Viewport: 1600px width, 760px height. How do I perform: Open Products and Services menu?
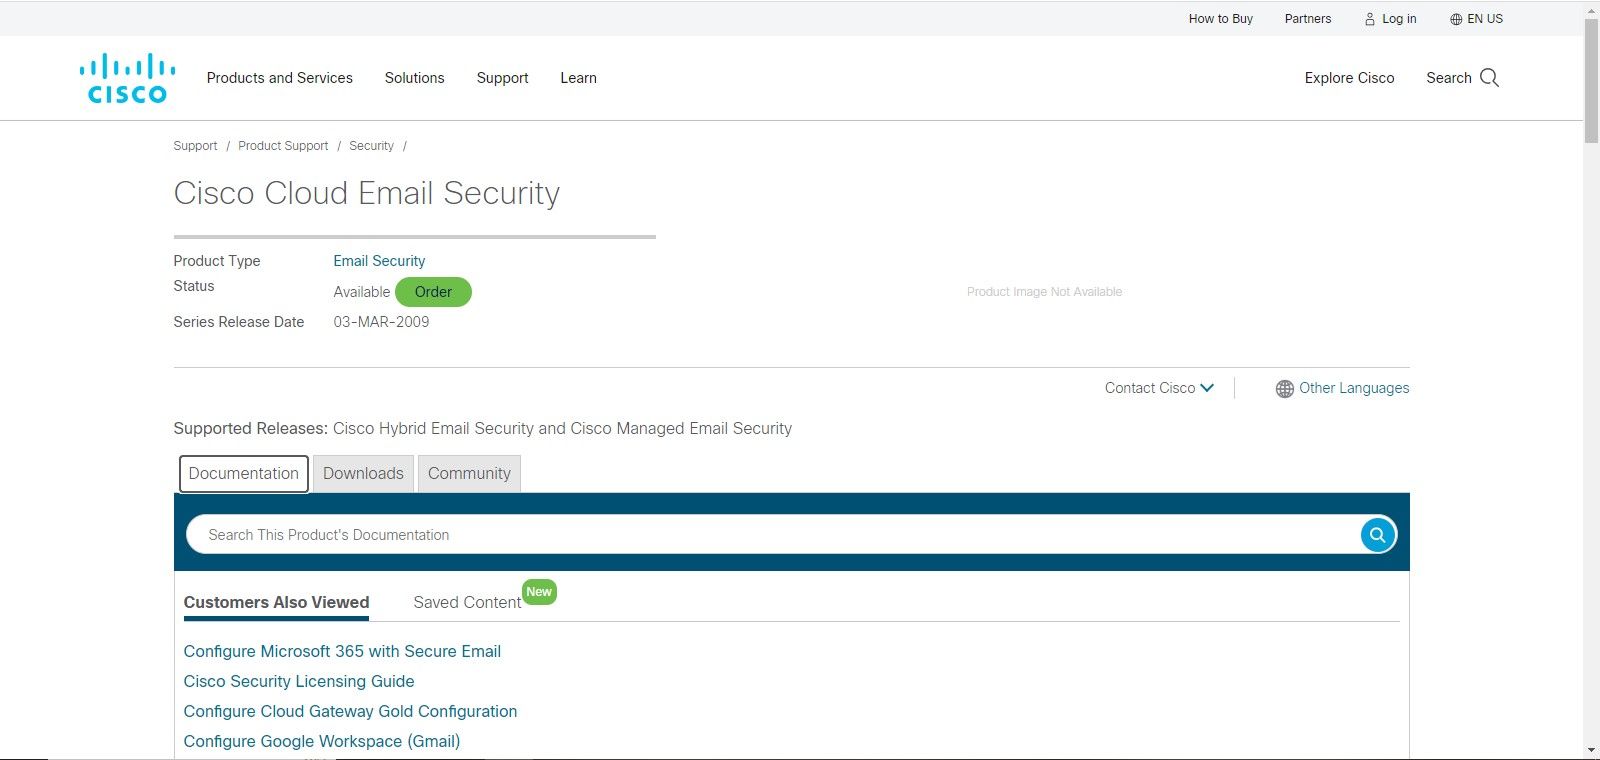click(280, 78)
